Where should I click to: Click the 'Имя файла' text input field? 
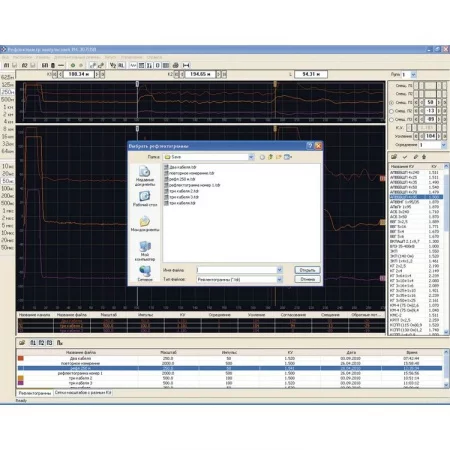pos(236,270)
